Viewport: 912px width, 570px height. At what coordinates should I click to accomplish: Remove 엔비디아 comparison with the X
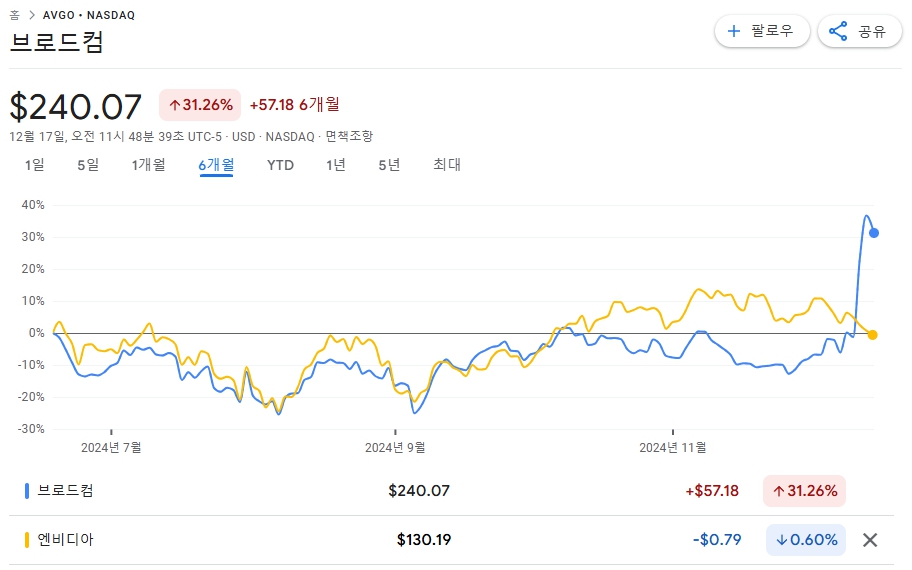(870, 540)
